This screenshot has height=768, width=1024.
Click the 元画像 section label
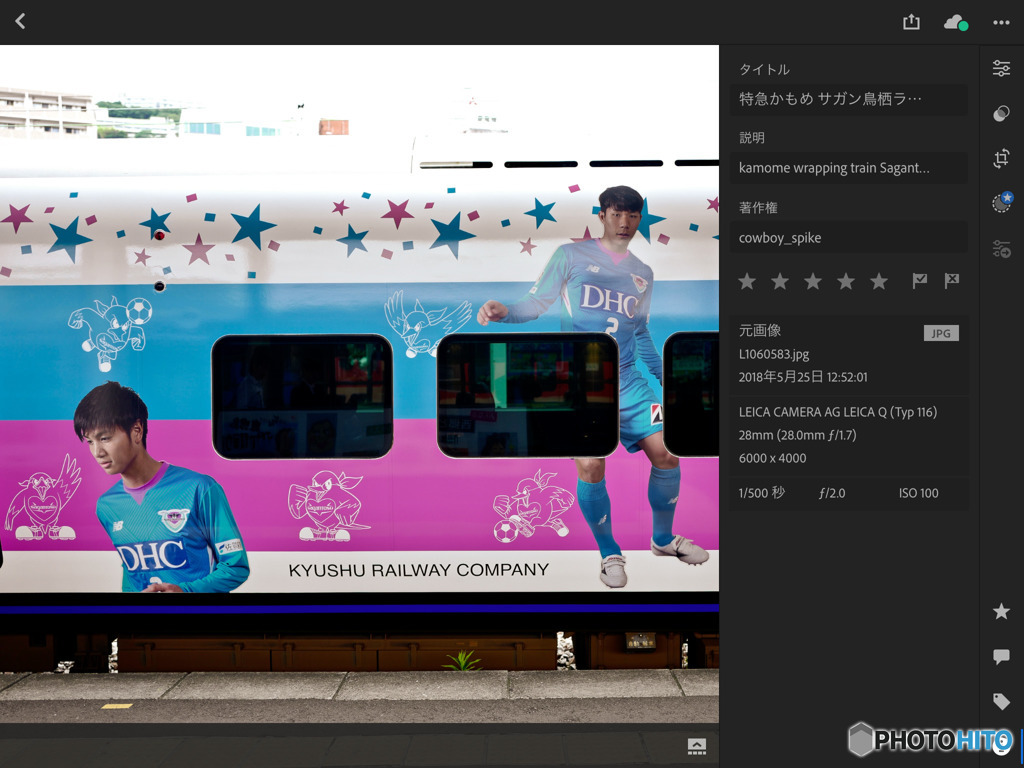click(760, 330)
